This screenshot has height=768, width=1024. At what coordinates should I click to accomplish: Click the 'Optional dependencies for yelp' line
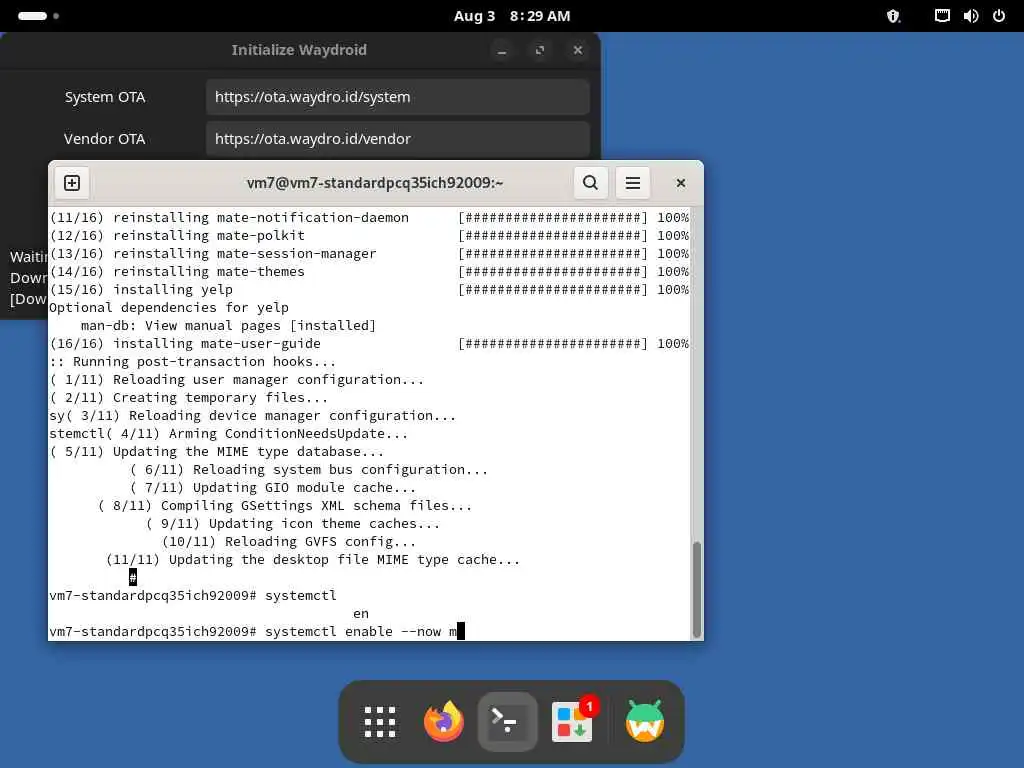coord(168,307)
